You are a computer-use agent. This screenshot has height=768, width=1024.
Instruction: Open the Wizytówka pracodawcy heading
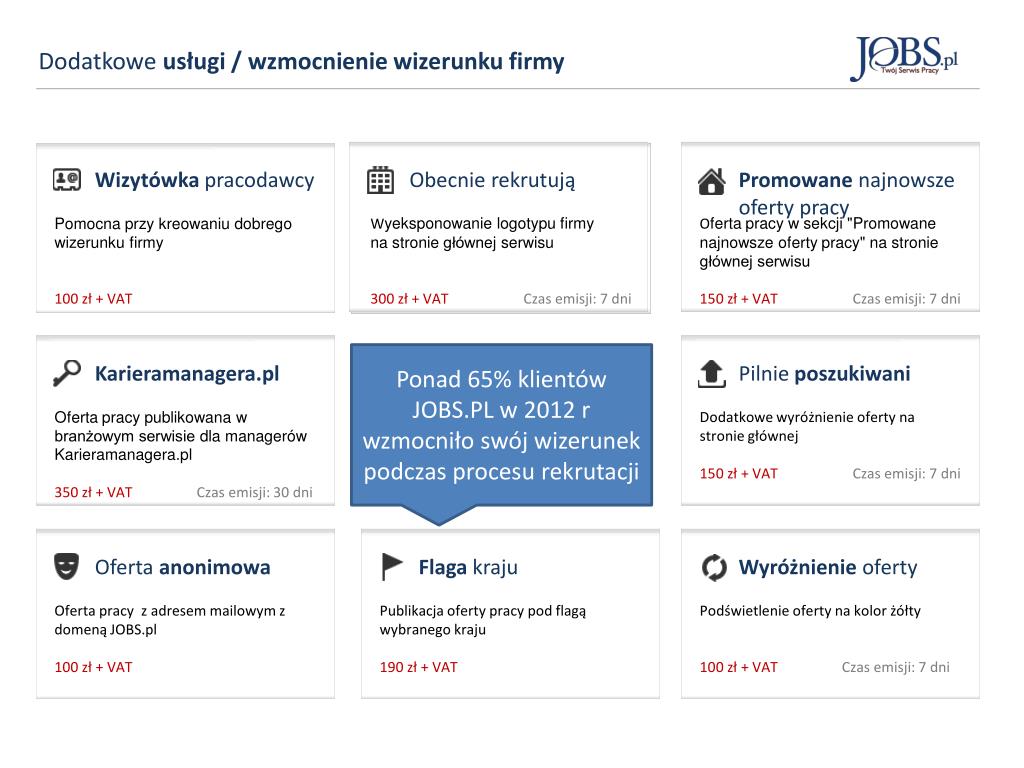click(204, 181)
